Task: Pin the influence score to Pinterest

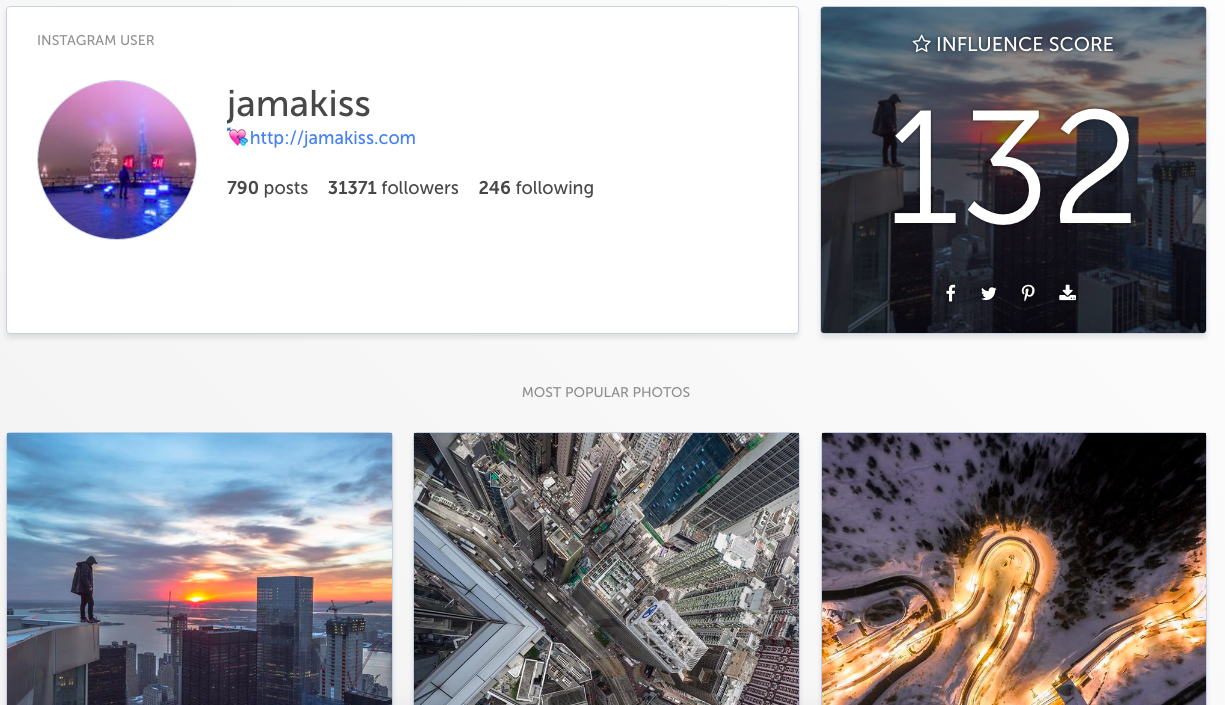Action: tap(1028, 293)
